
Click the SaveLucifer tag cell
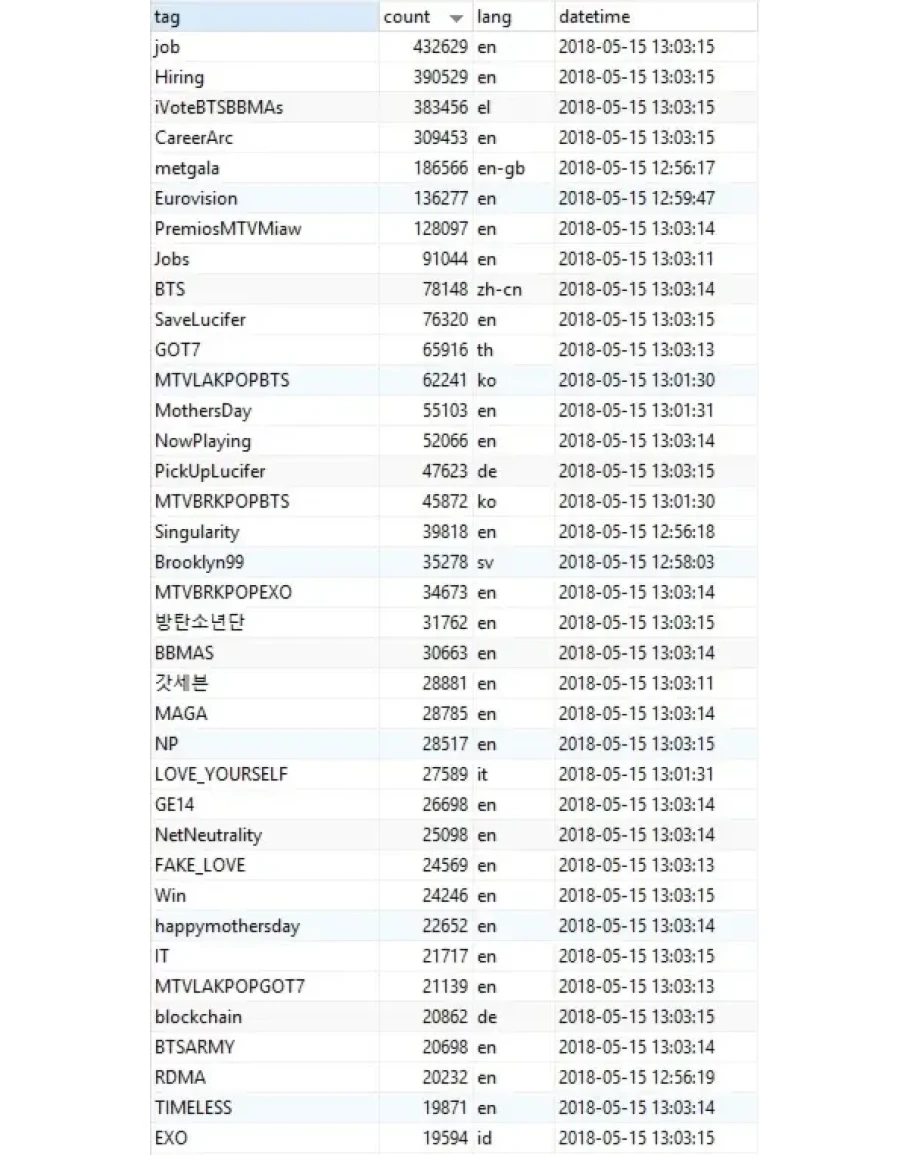pos(200,320)
